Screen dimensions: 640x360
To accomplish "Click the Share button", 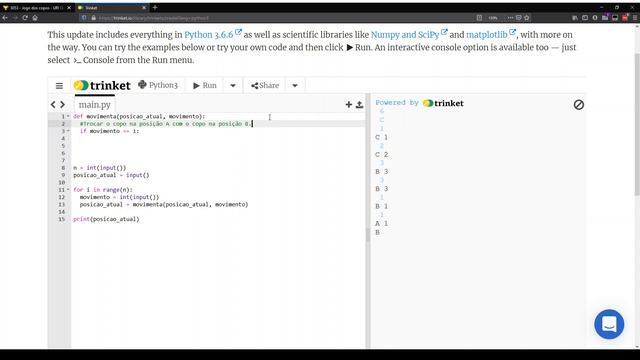I will pyautogui.click(x=265, y=85).
